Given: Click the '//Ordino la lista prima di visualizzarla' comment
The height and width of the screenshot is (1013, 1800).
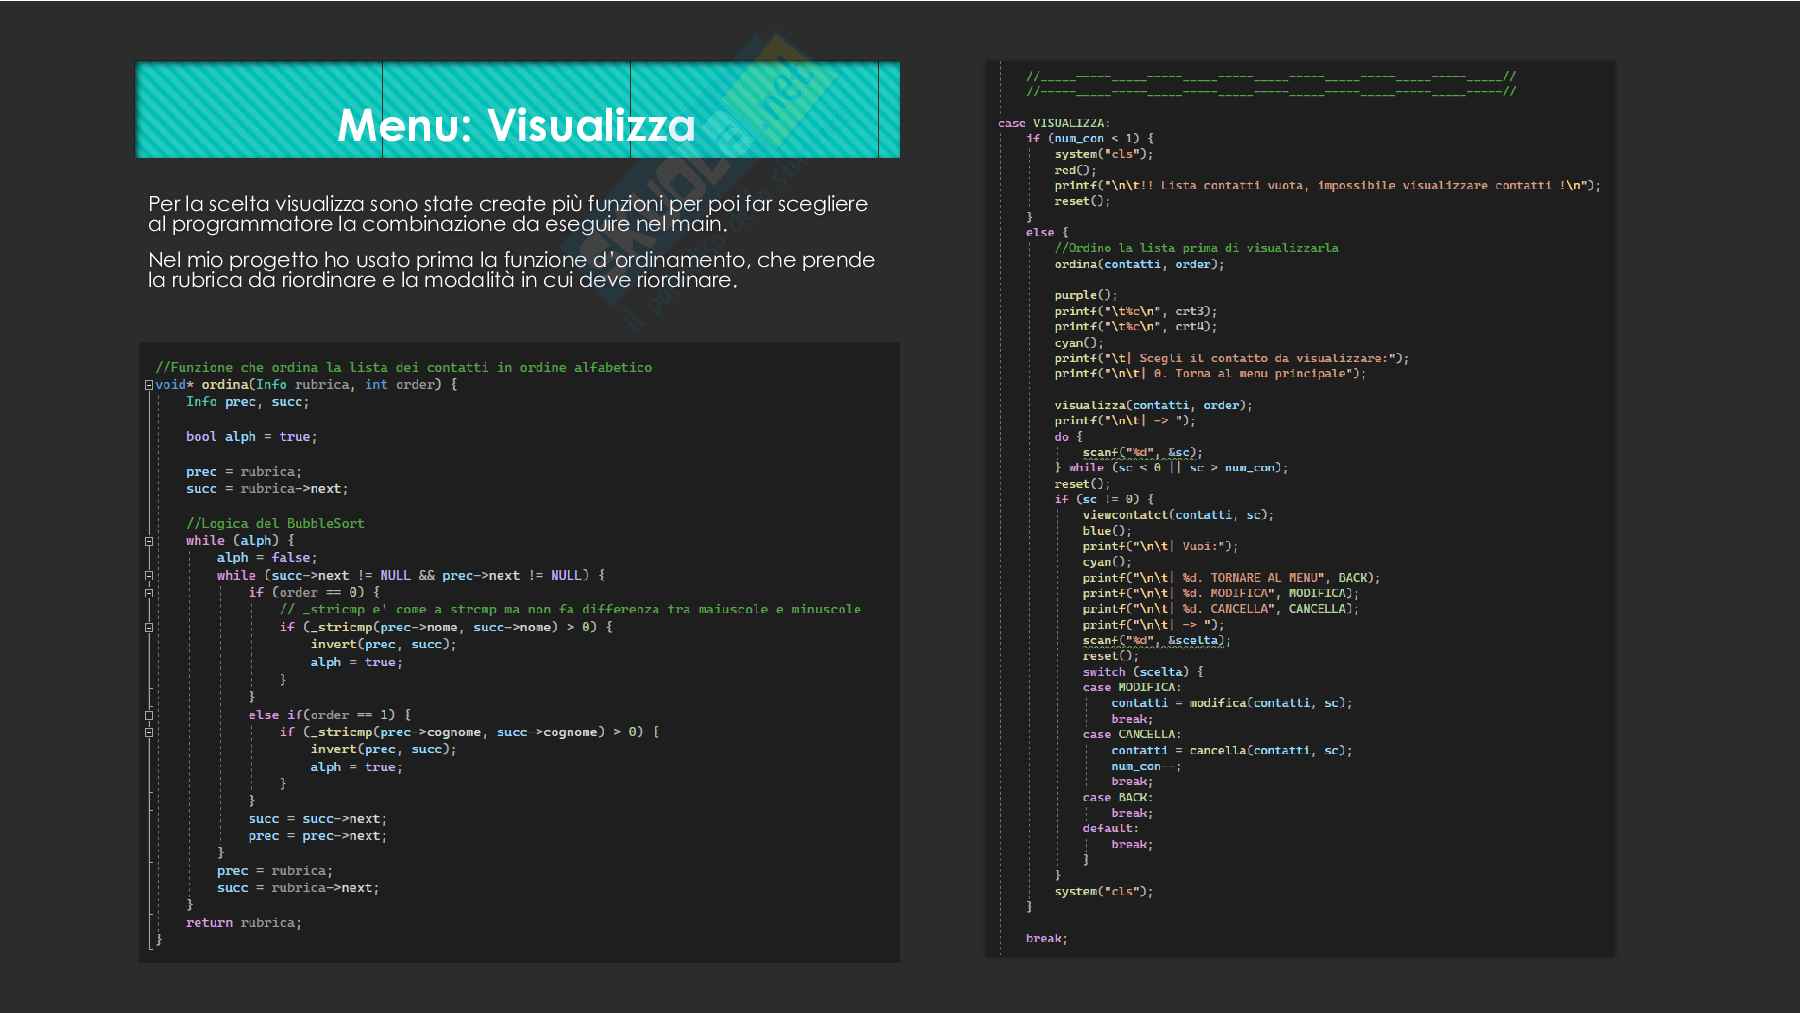Looking at the screenshot, I should (x=1196, y=248).
